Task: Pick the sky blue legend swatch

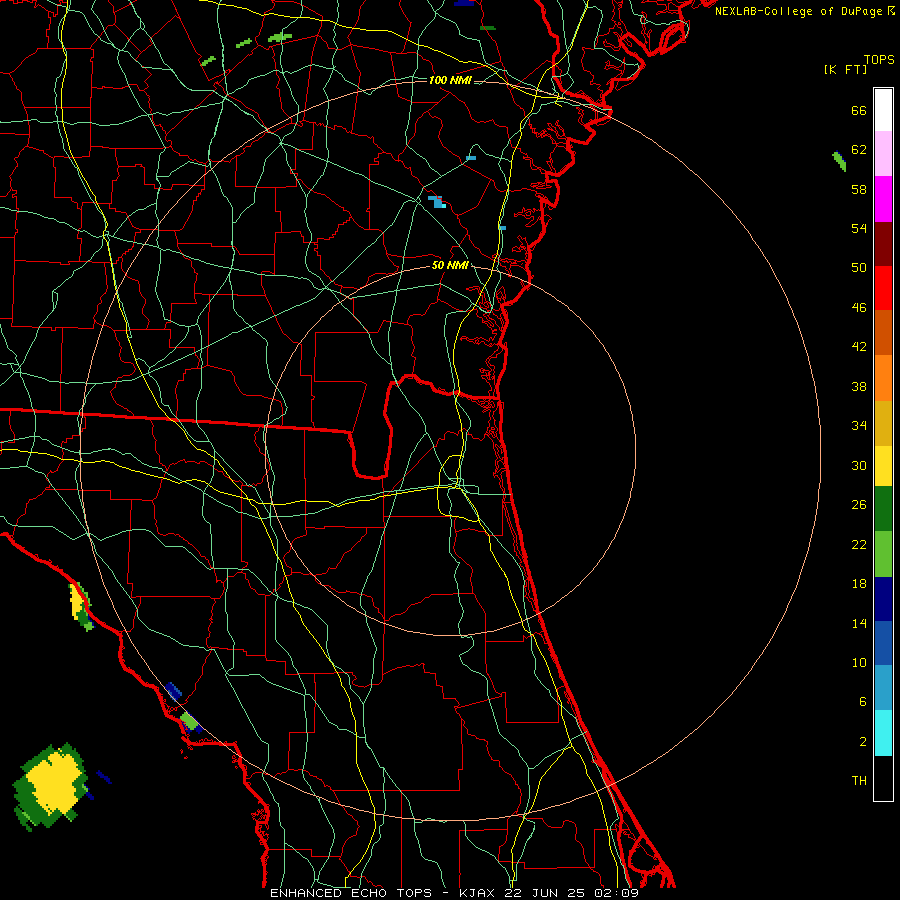Action: (883, 688)
